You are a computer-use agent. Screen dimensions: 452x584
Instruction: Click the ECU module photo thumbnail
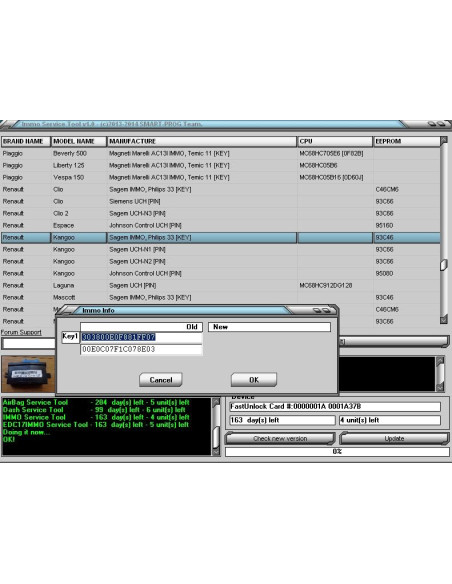(x=28, y=374)
